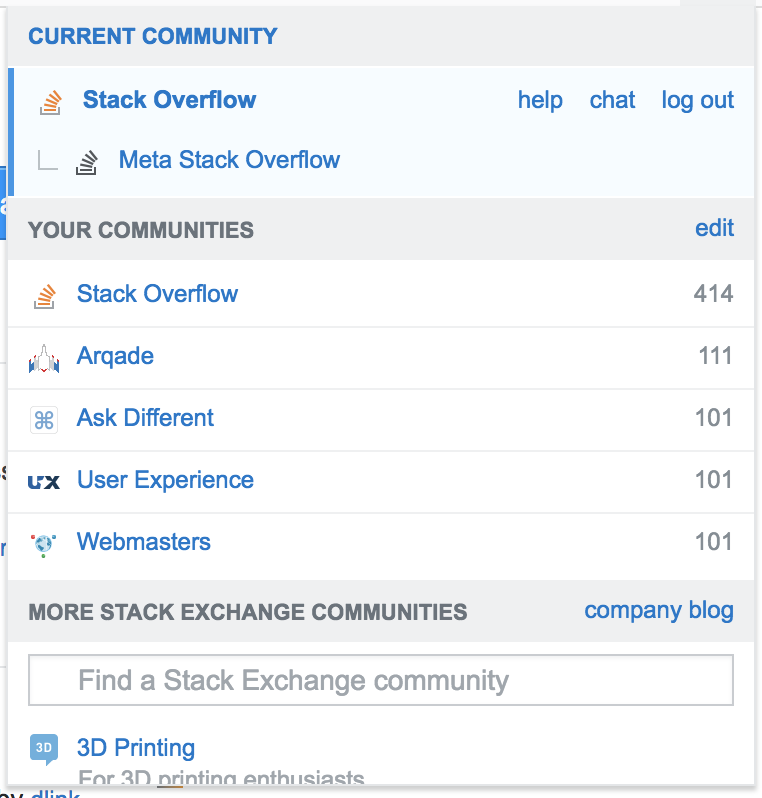Click the 414 reputation for Stack Overflow
Image resolution: width=762 pixels, height=798 pixels.
(713, 294)
